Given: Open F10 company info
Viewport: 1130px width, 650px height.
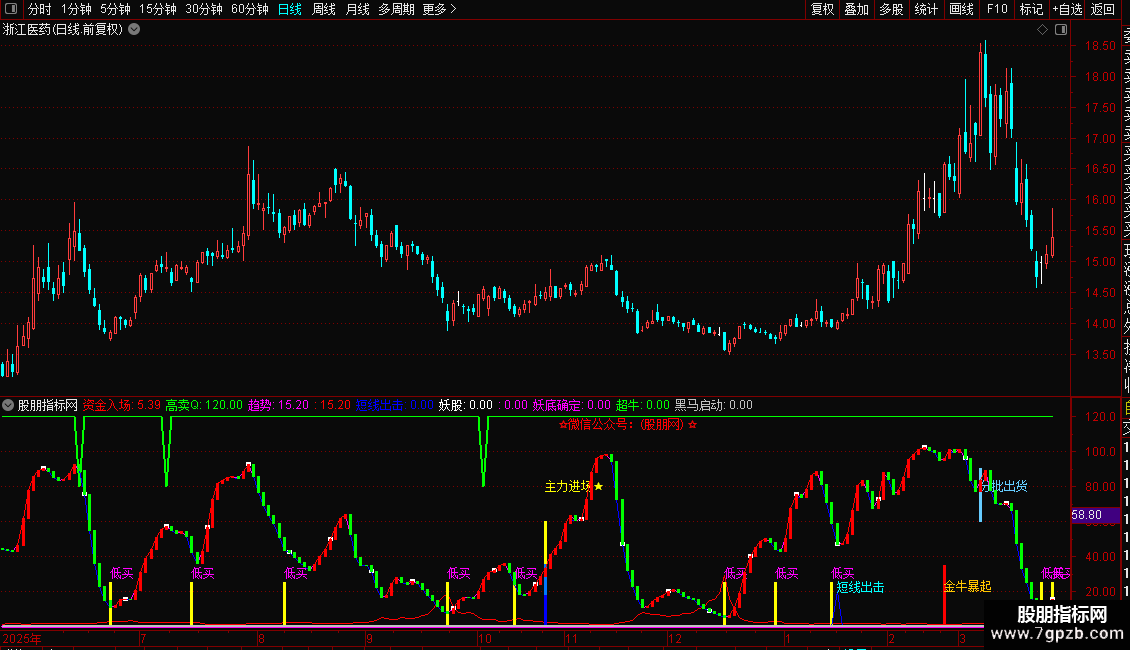Looking at the screenshot, I should pos(997,9).
